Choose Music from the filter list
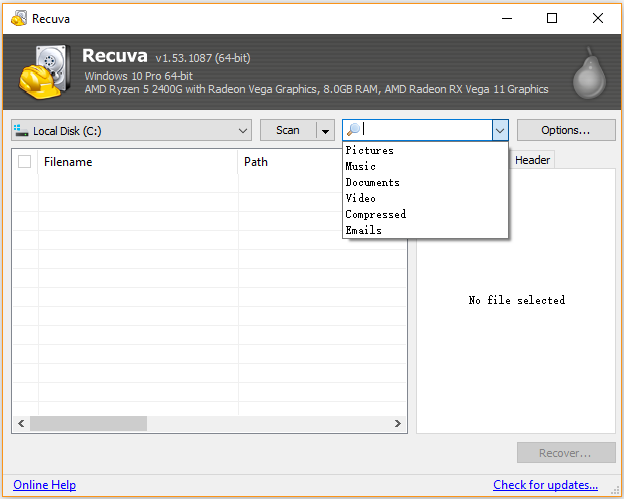Viewport: 624px width, 499px height. coord(425,166)
